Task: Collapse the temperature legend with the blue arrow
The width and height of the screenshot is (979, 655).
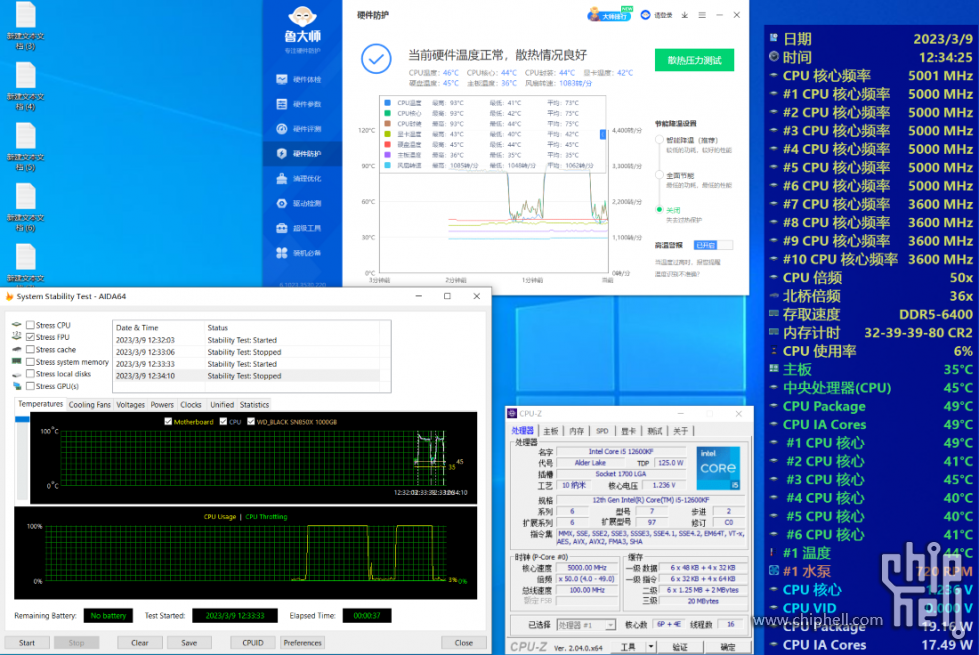Action: (603, 134)
